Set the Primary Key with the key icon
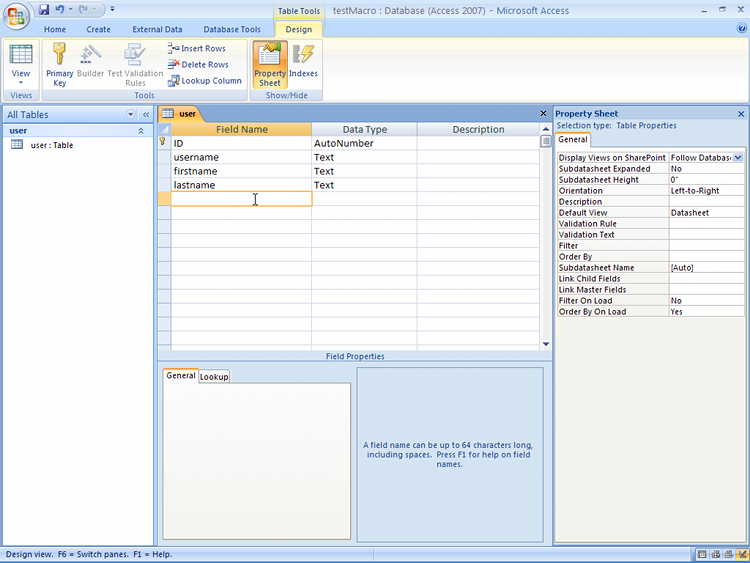Image resolution: width=750 pixels, height=563 pixels. 59,64
